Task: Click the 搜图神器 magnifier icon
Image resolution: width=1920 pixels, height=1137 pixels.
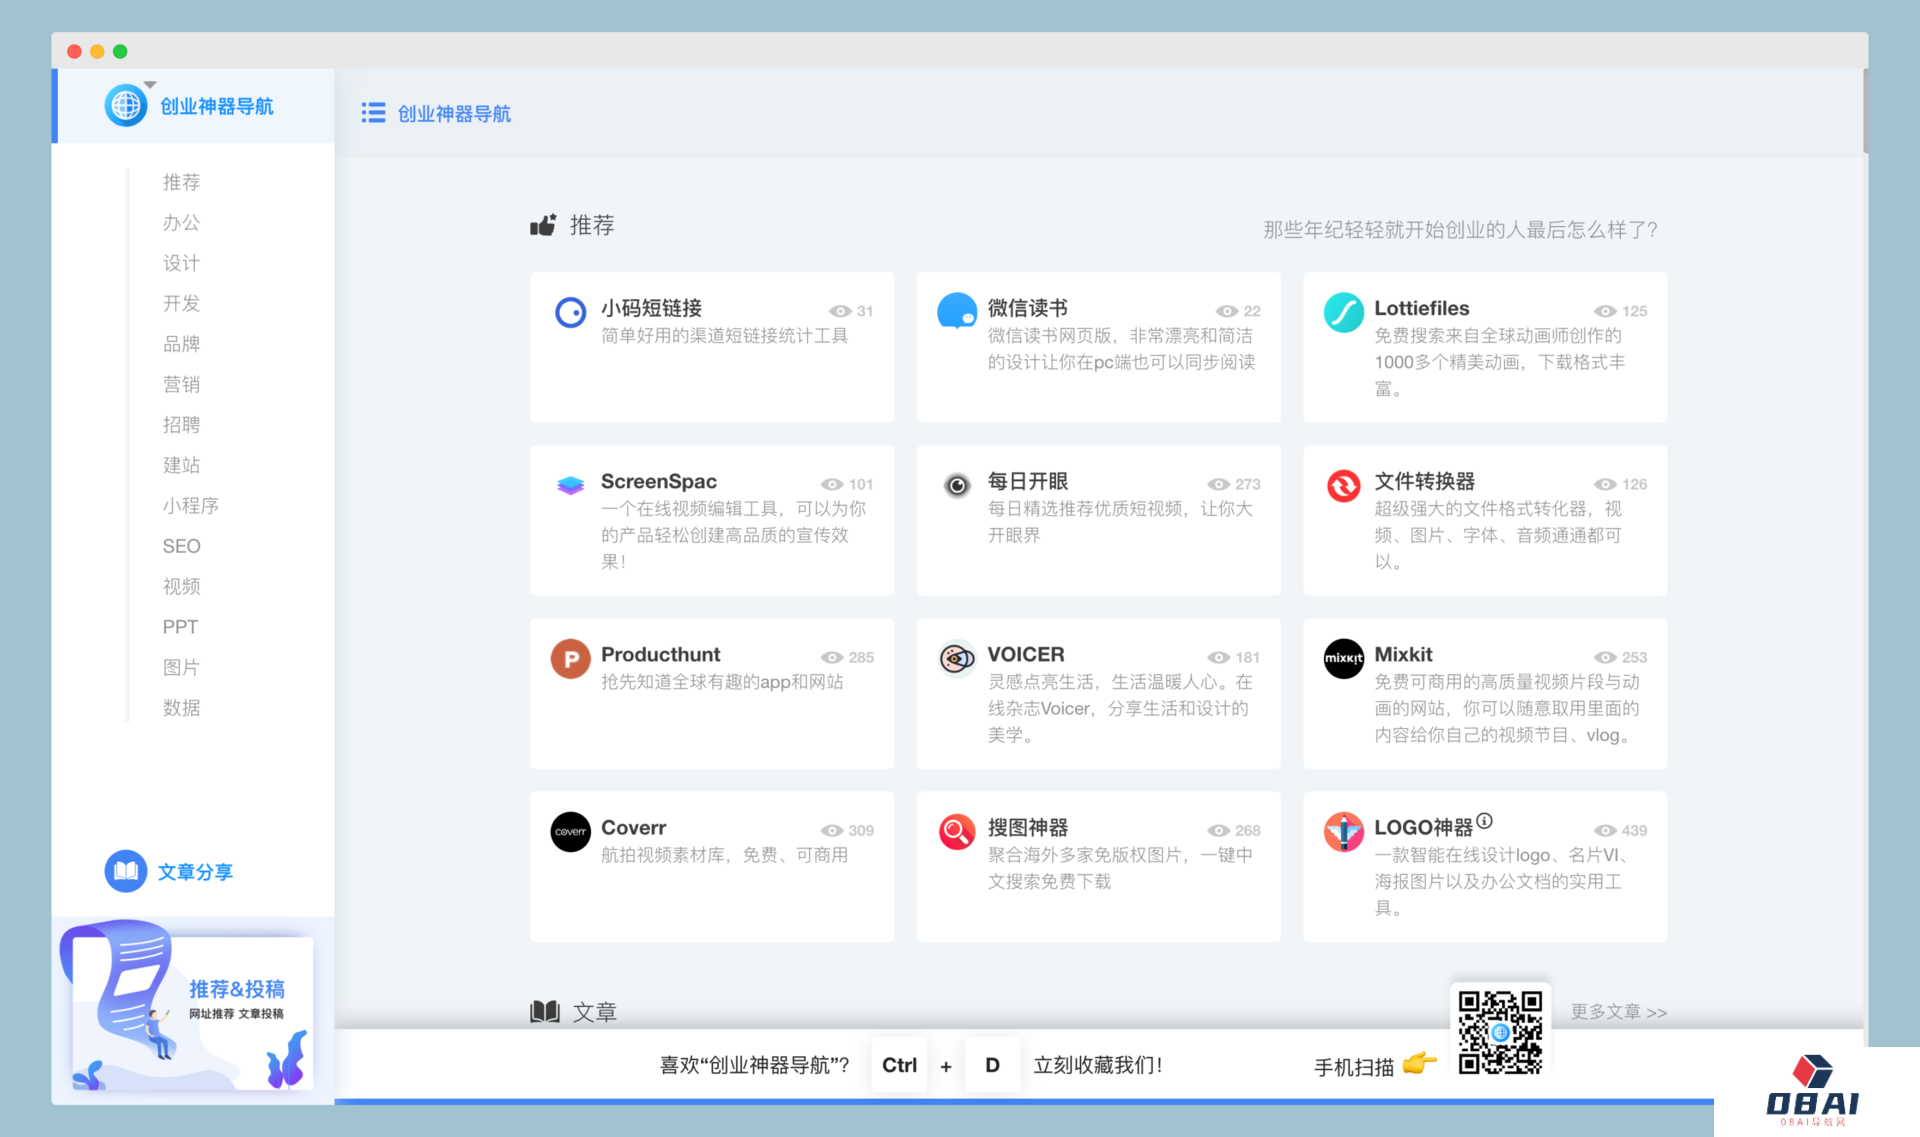Action: point(957,831)
